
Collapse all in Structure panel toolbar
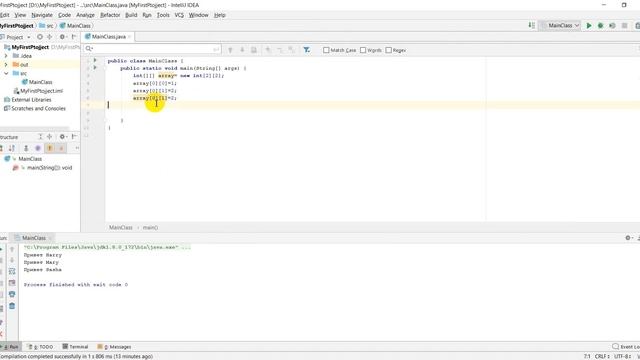(x=49, y=137)
